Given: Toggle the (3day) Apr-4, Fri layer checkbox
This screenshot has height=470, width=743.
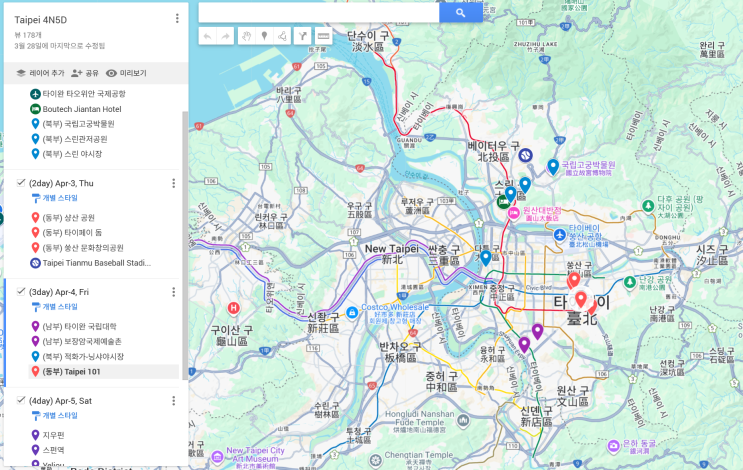Looking at the screenshot, I should coord(20,291).
